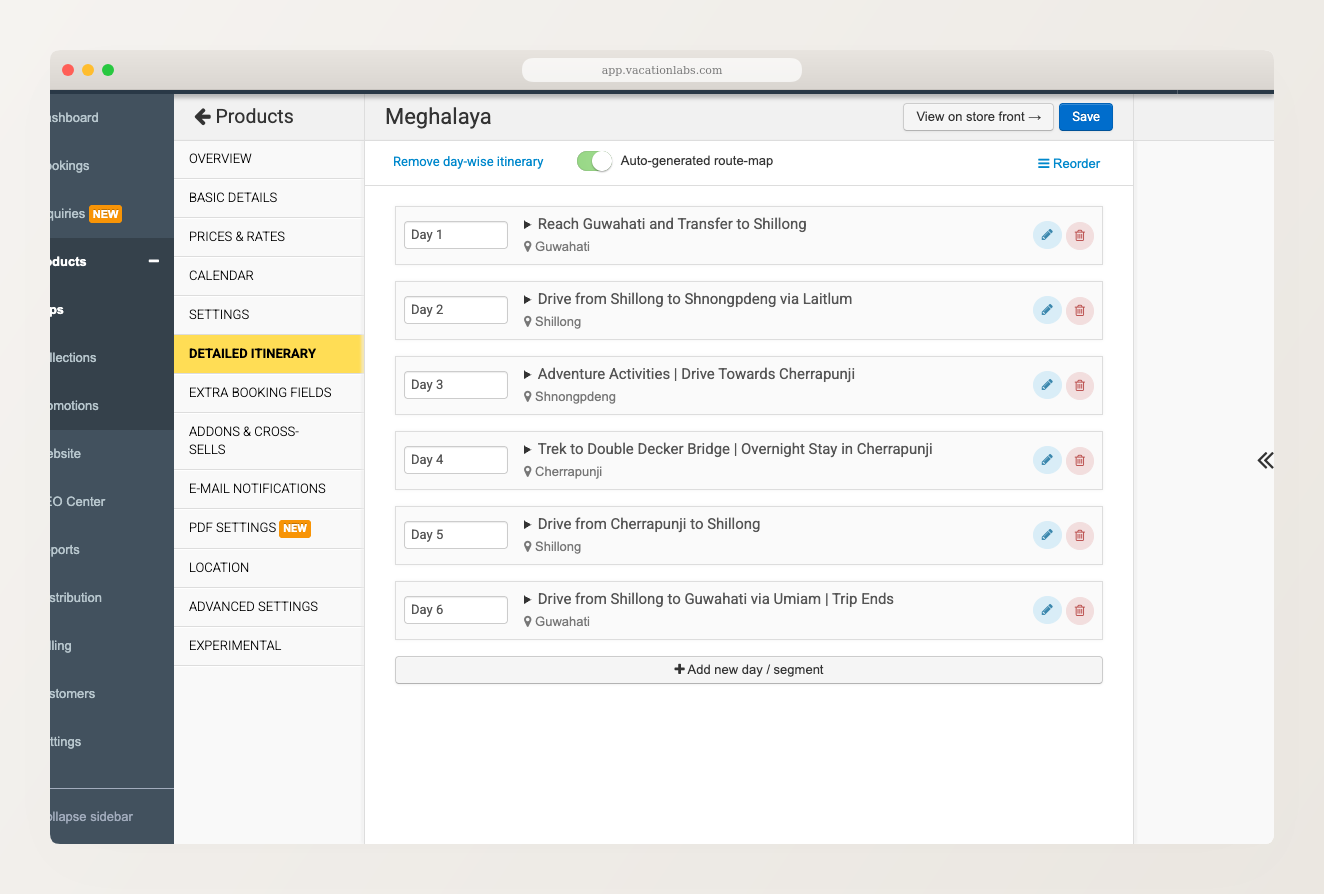The width and height of the screenshot is (1324, 894).
Task: Click the app.vacationlabs.com address bar
Action: point(662,70)
